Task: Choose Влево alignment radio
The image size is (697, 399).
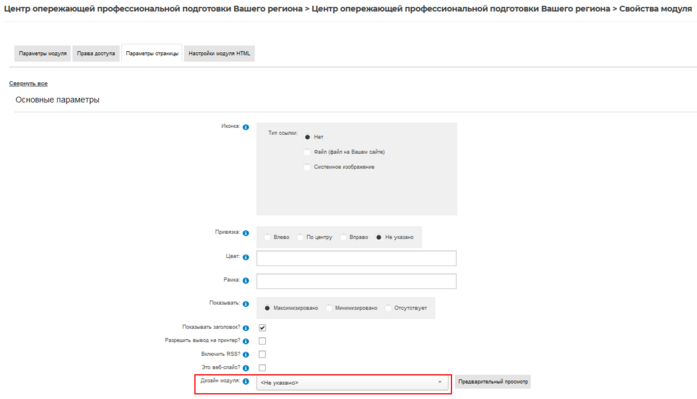Action: [x=267, y=237]
